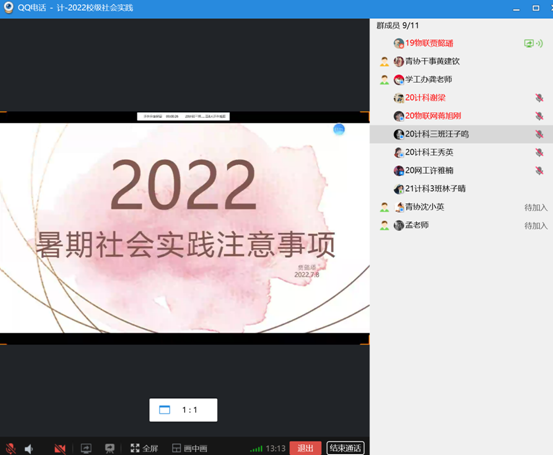Enable 画中画 picture-in-picture

[189, 448]
